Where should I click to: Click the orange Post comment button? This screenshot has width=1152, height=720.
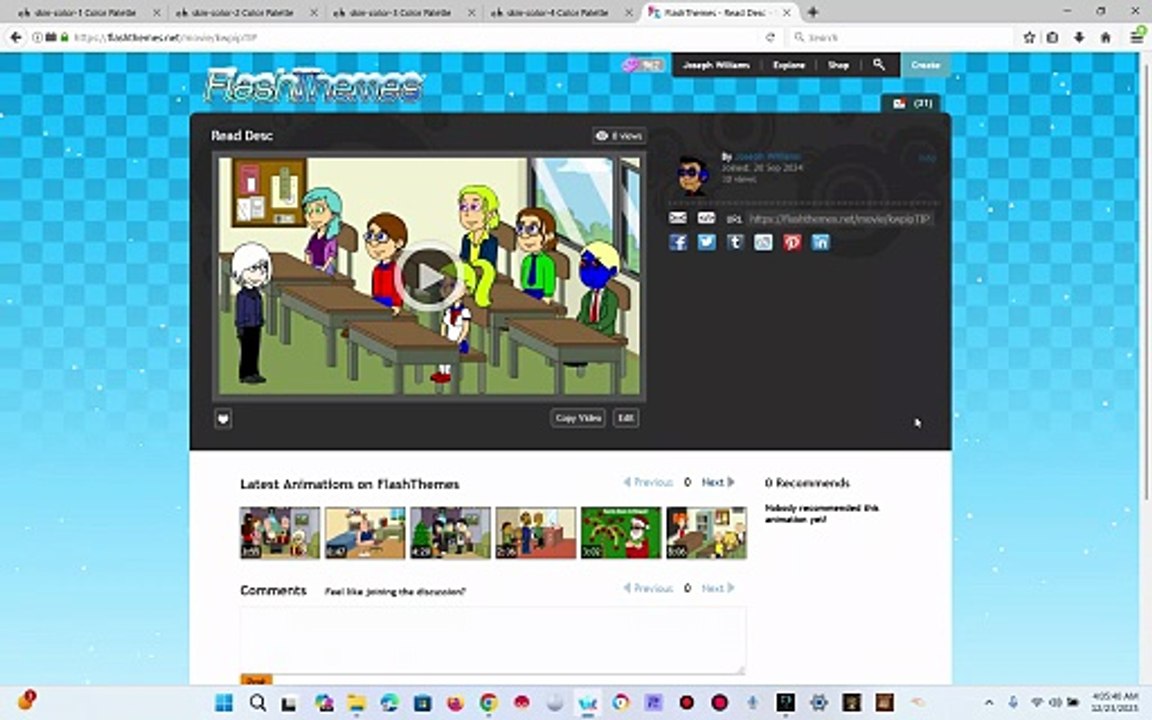256,680
